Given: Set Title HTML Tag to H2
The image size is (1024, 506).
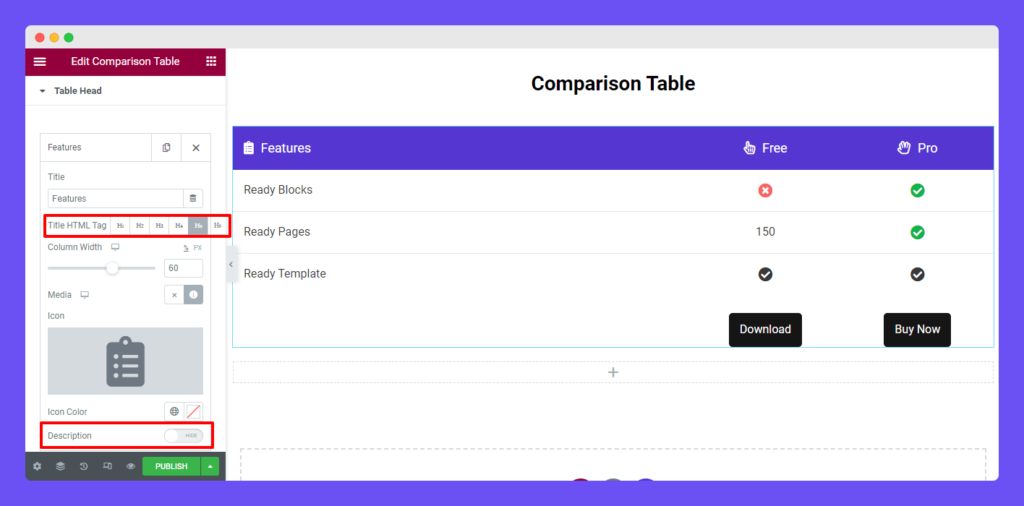Looking at the screenshot, I should pyautogui.click(x=140, y=226).
